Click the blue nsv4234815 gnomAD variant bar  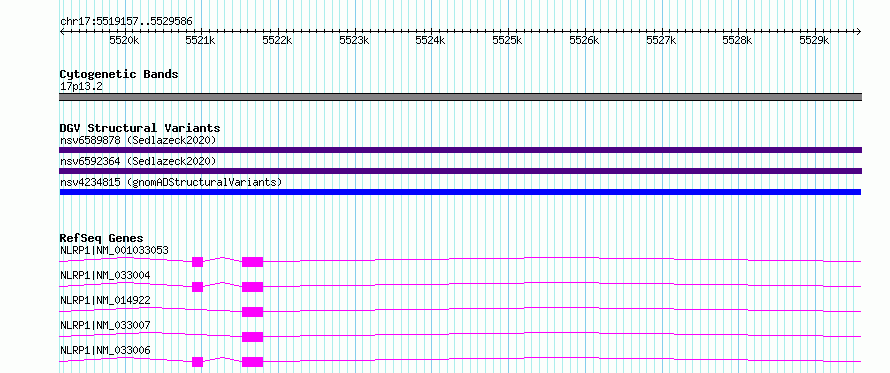(x=460, y=192)
